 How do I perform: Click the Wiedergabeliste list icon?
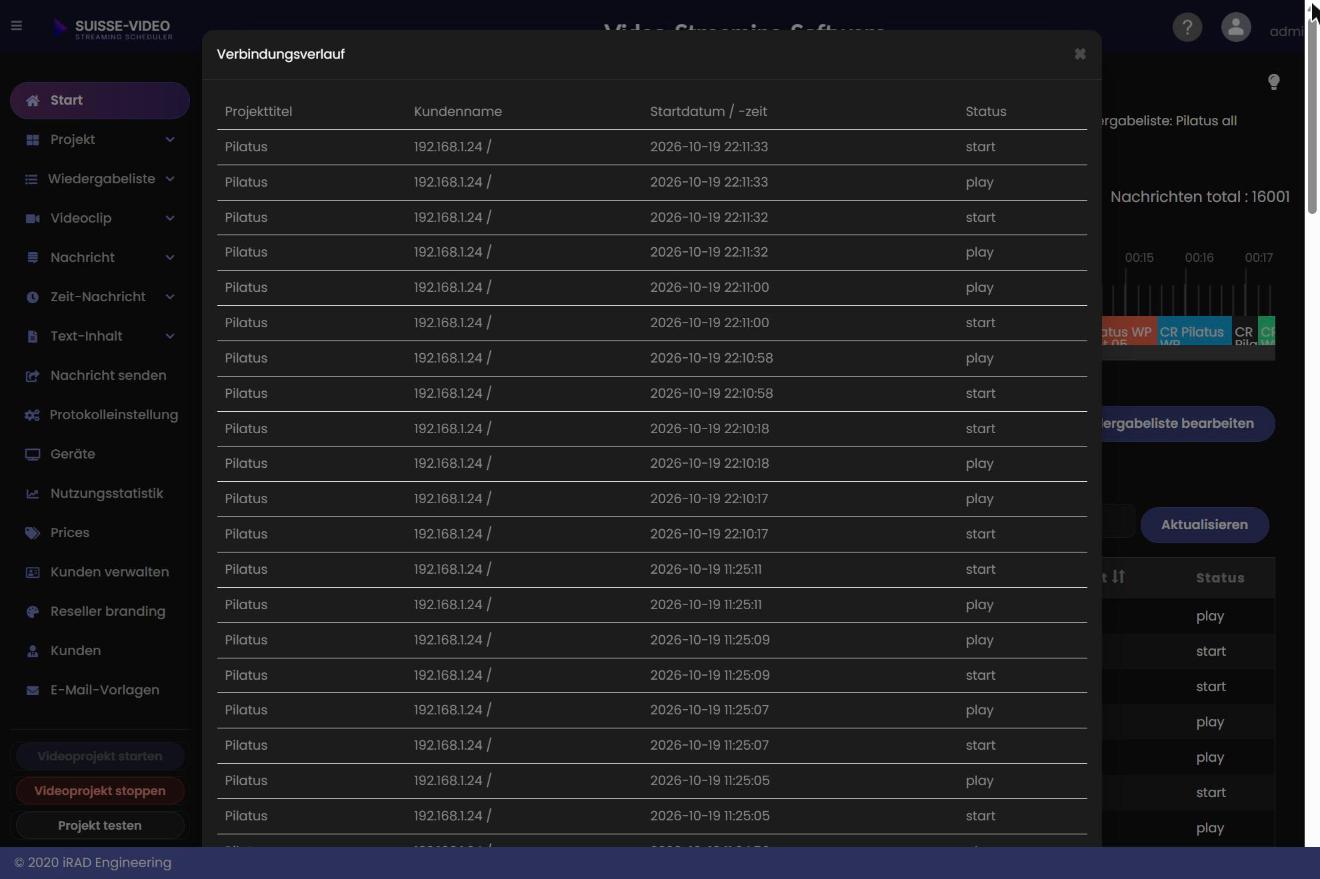[x=31, y=179]
